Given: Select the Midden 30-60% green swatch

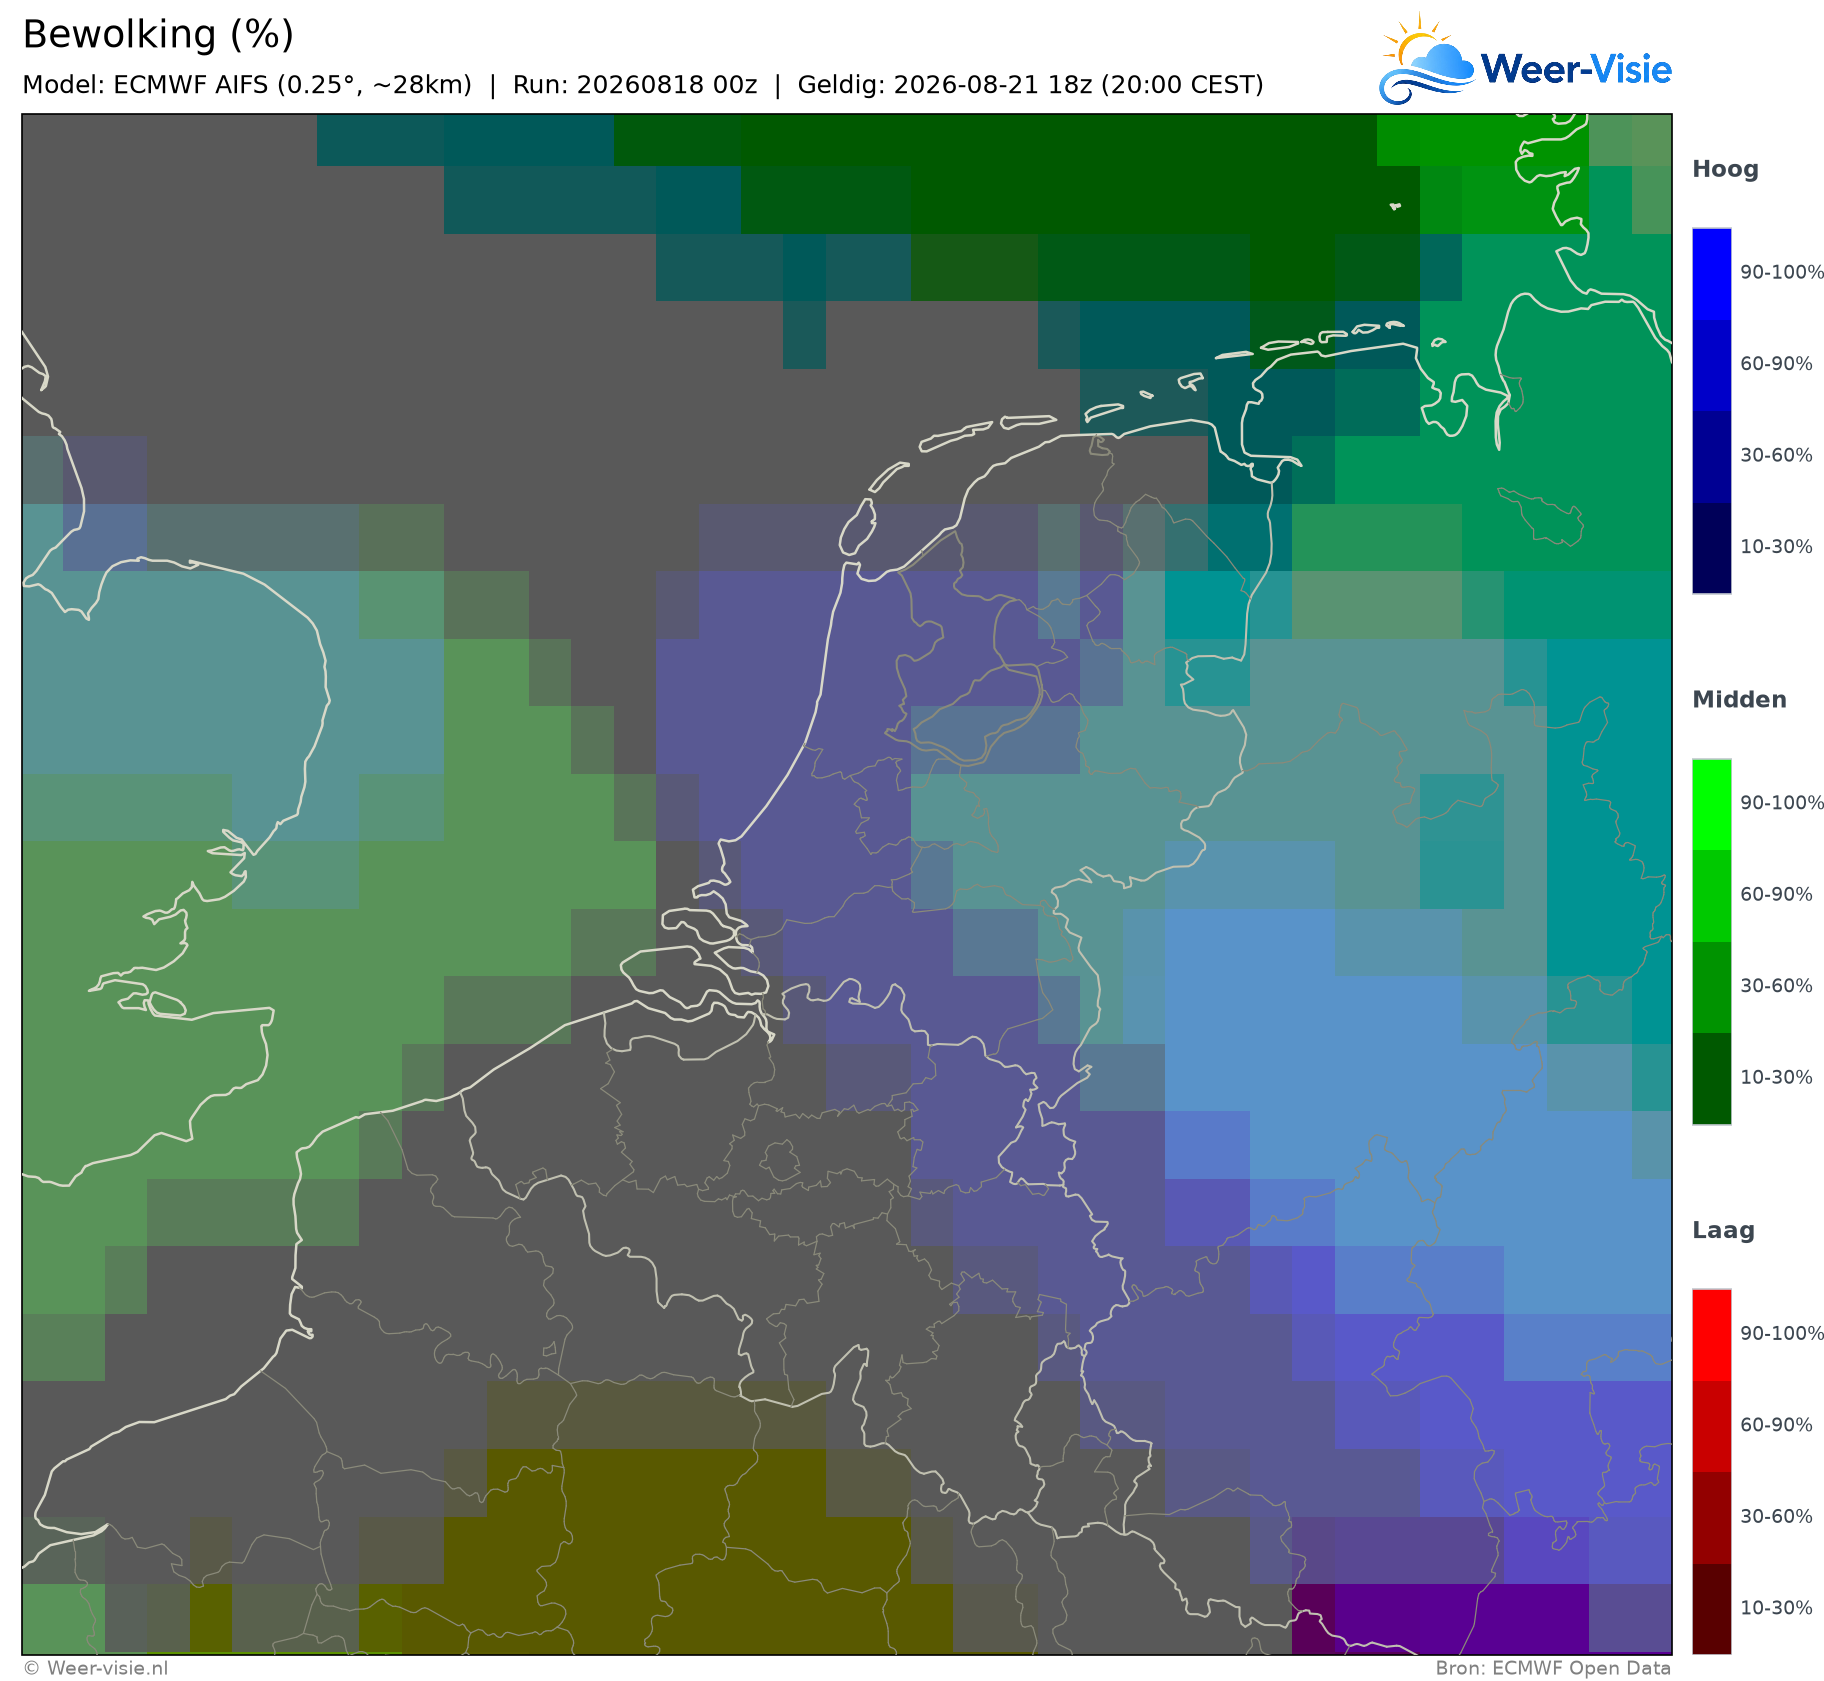Looking at the screenshot, I should (x=1711, y=987).
